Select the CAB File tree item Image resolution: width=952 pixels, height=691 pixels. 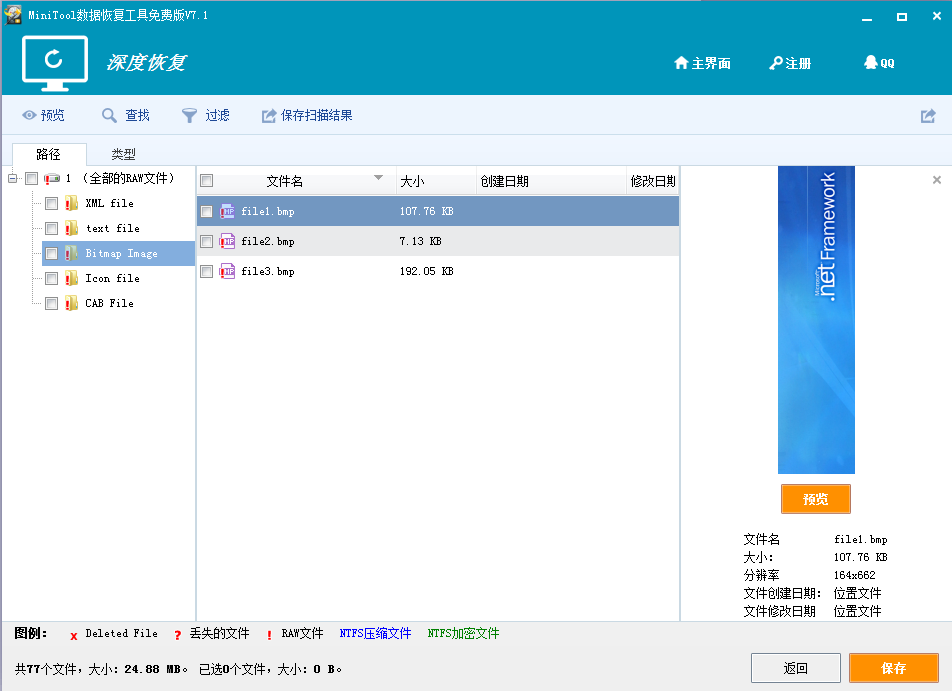[109, 302]
